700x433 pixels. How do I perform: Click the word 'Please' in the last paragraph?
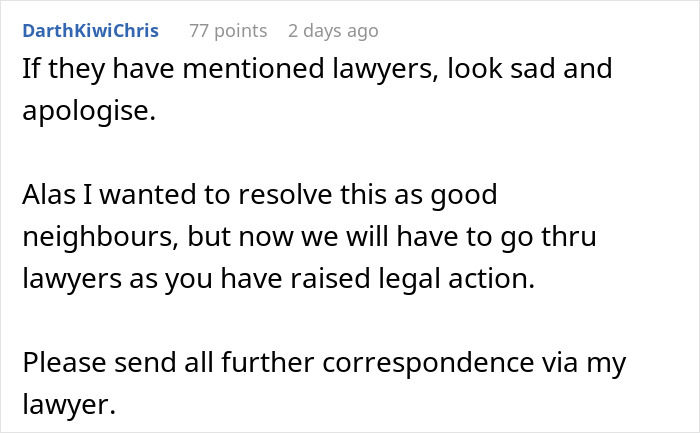(x=63, y=363)
